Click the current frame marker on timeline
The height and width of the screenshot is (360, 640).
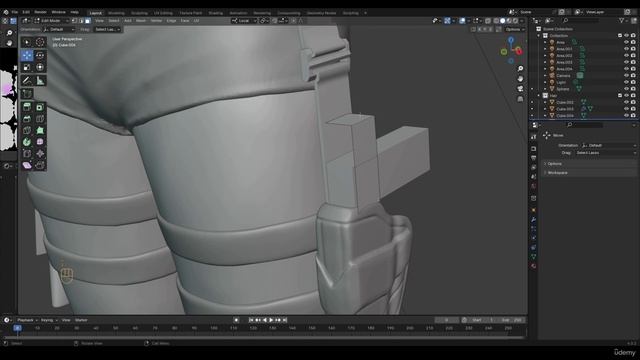(18, 328)
